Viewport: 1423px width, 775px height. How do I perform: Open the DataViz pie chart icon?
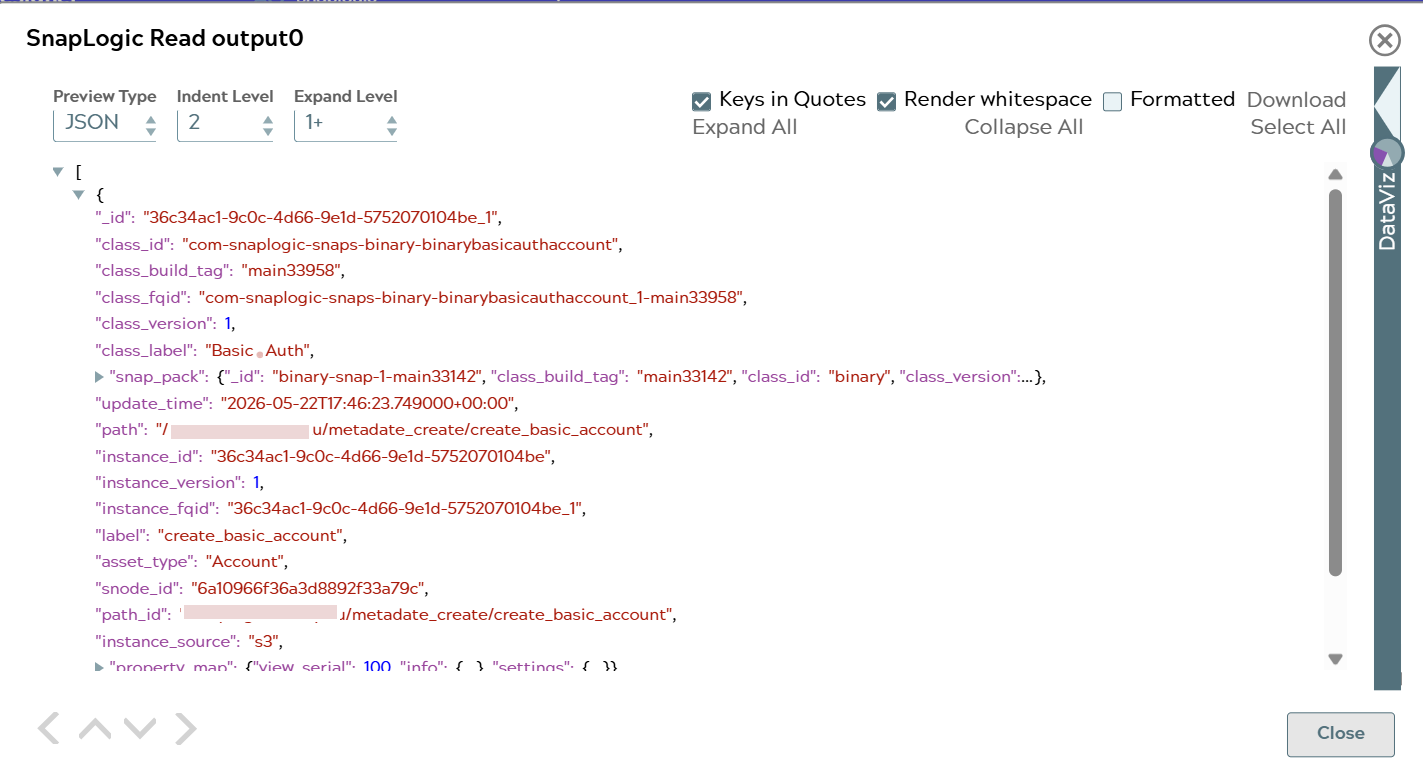point(1387,153)
